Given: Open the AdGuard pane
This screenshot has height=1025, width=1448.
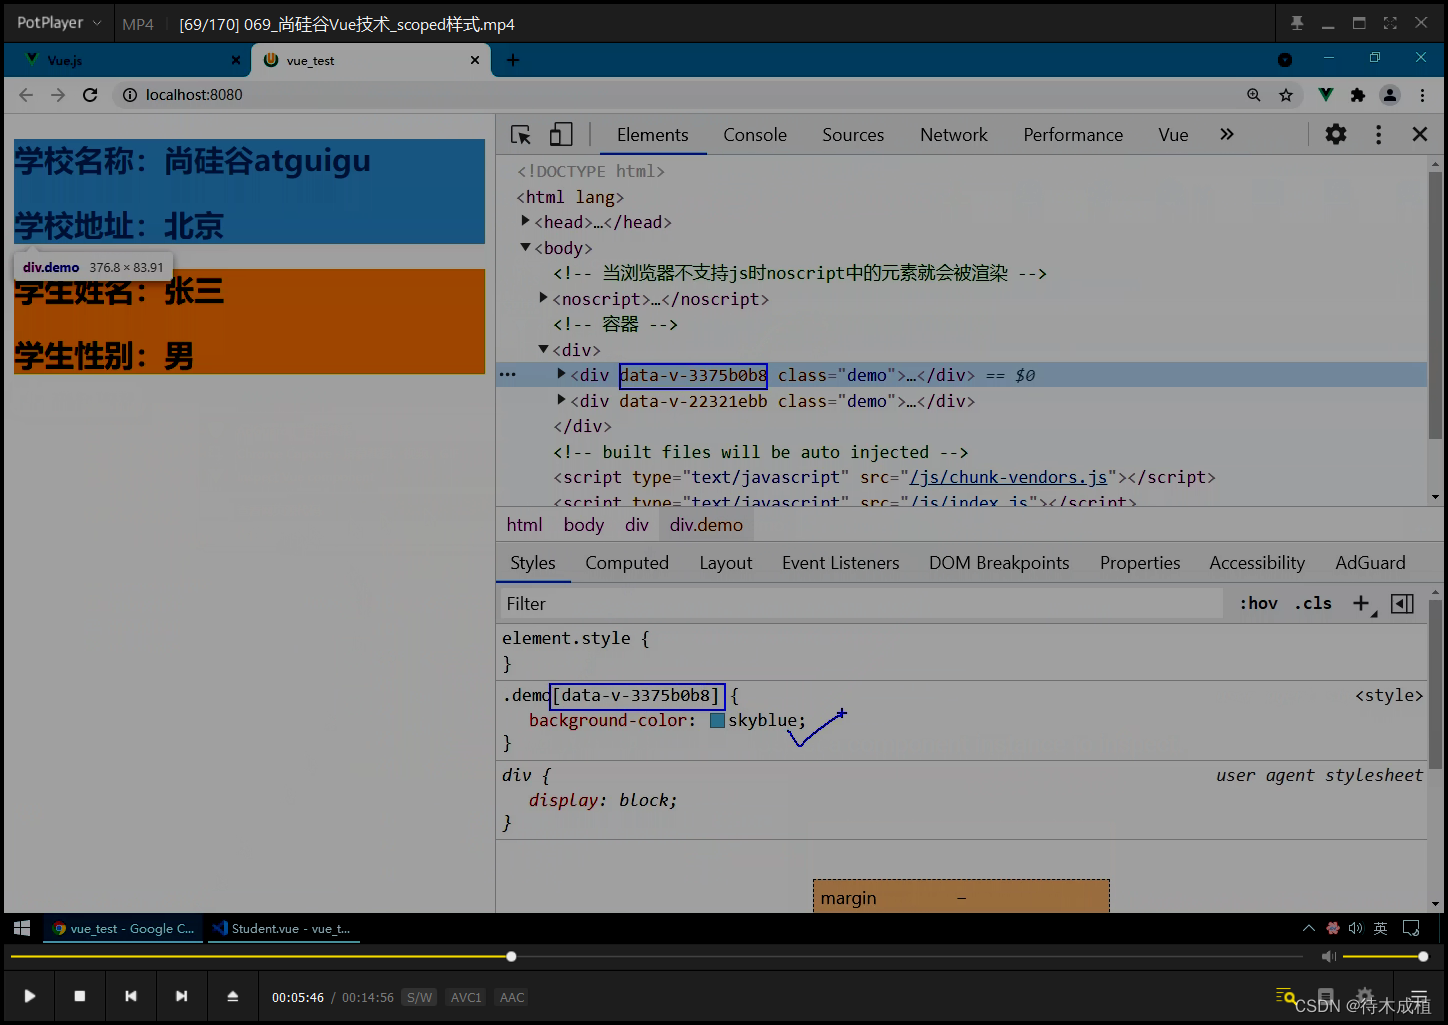Looking at the screenshot, I should pyautogui.click(x=1370, y=563).
